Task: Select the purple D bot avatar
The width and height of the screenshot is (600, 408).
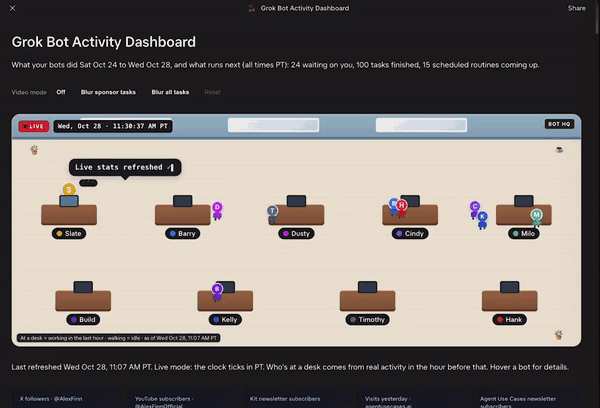Action: [217, 210]
